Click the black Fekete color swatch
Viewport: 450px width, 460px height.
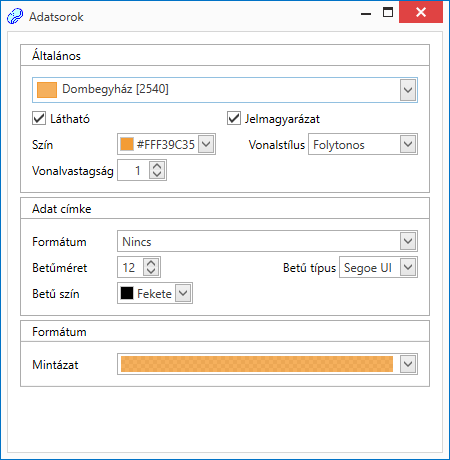click(x=127, y=293)
